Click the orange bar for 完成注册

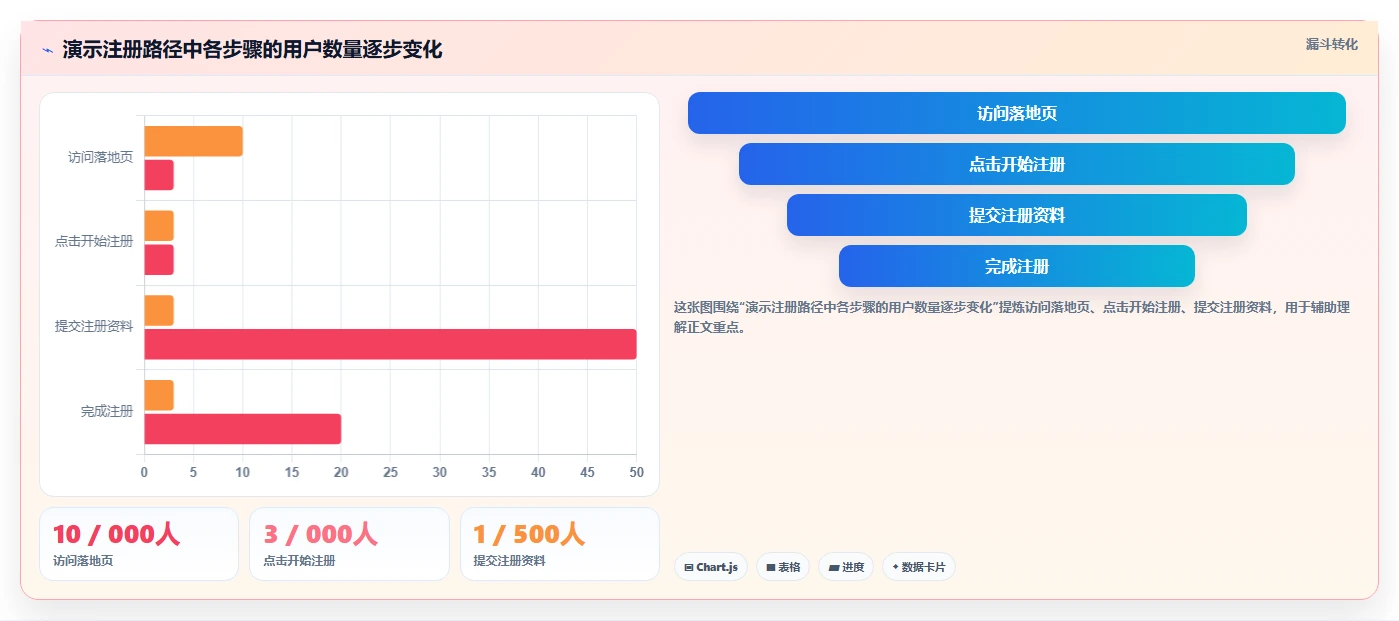point(159,395)
